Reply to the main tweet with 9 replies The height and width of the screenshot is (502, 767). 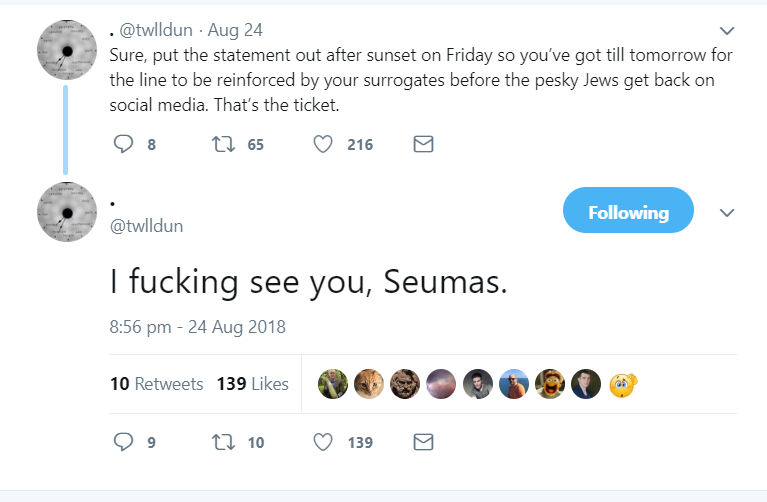(x=124, y=441)
